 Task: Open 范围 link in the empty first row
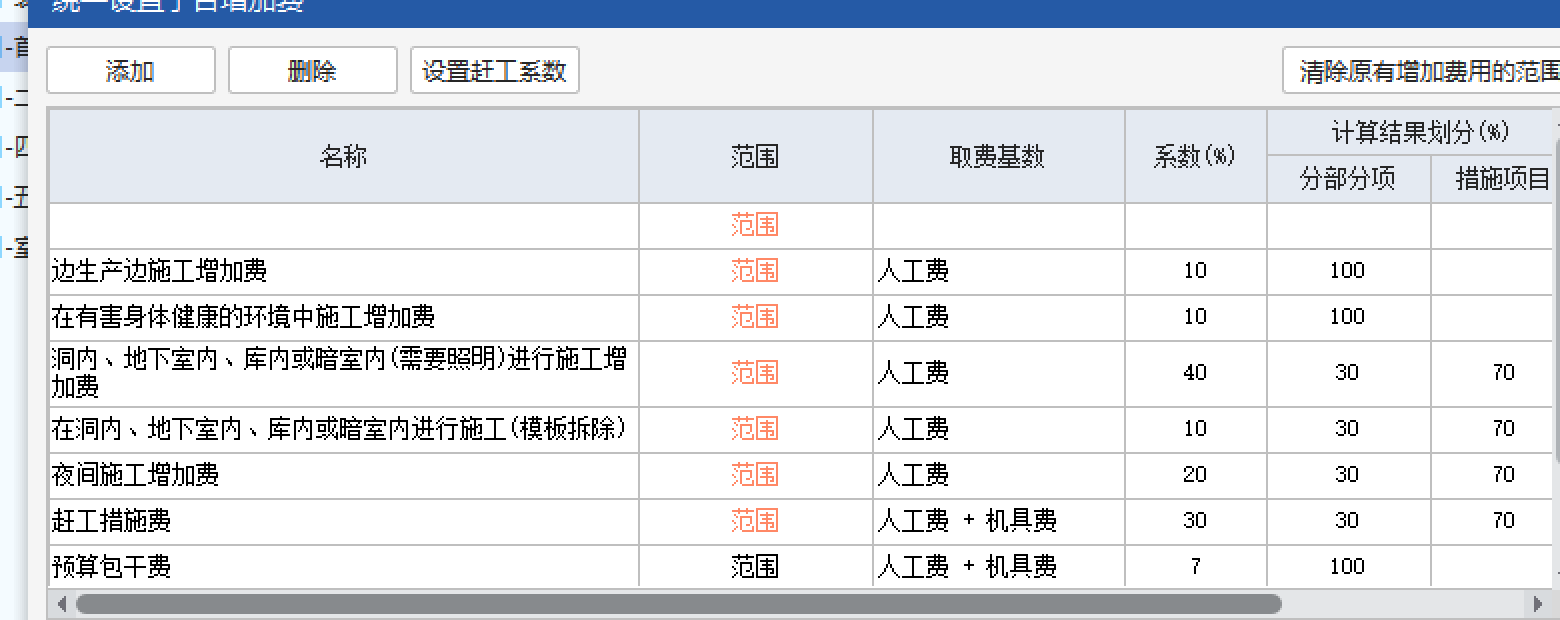click(754, 225)
